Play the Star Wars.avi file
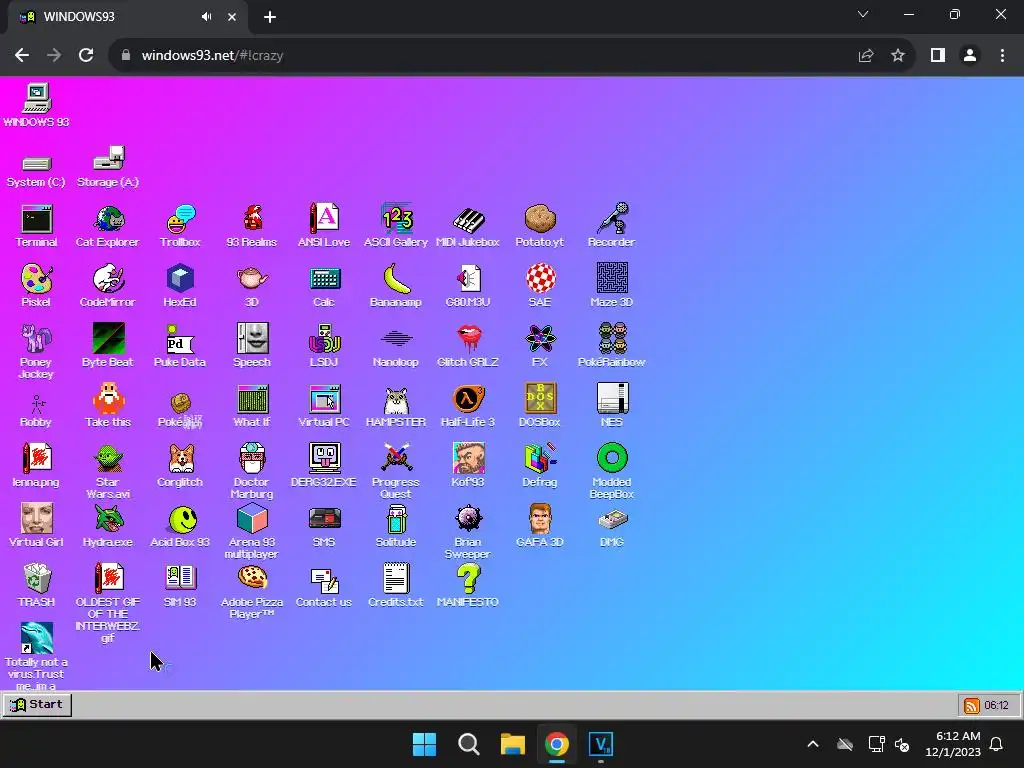This screenshot has height=768, width=1024. [x=108, y=472]
